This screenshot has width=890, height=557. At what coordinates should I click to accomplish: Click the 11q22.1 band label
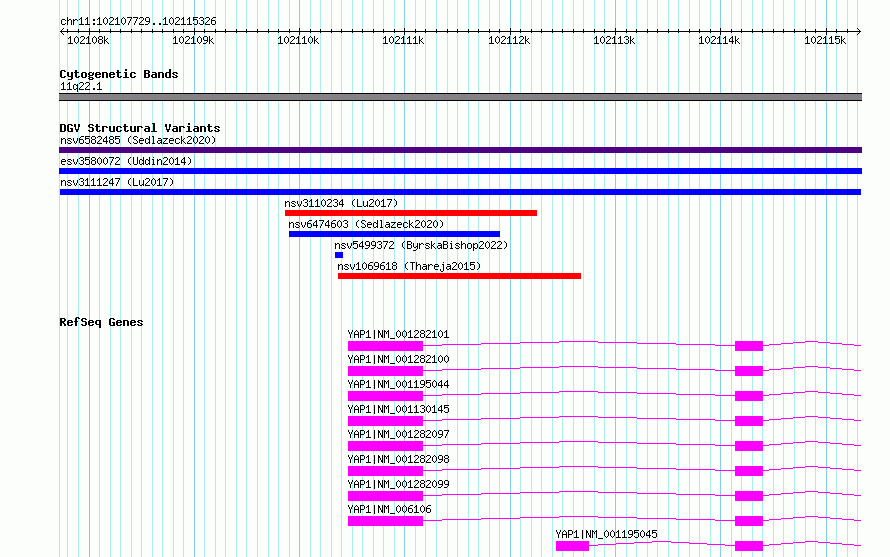pyautogui.click(x=81, y=86)
